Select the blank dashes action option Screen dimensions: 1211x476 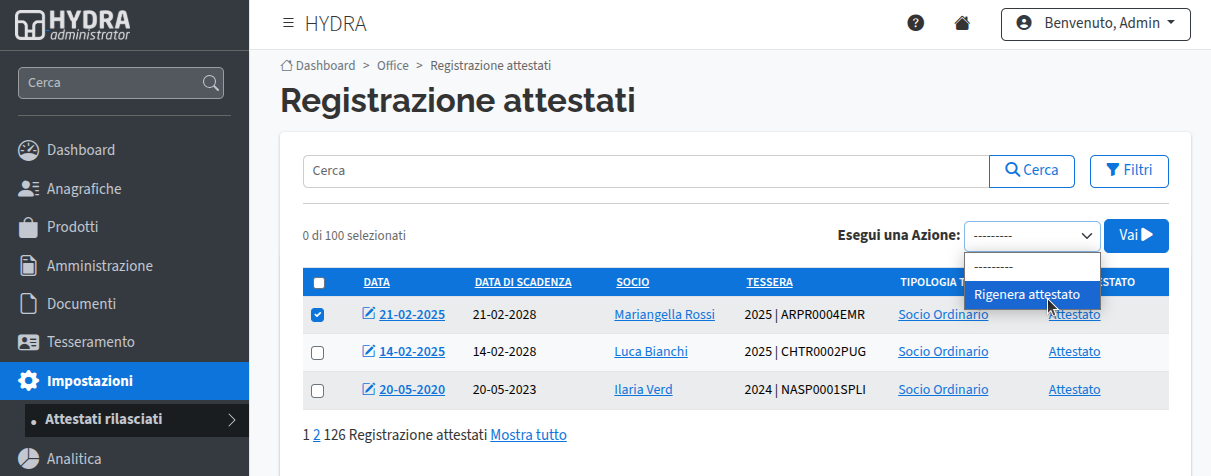(x=1032, y=267)
